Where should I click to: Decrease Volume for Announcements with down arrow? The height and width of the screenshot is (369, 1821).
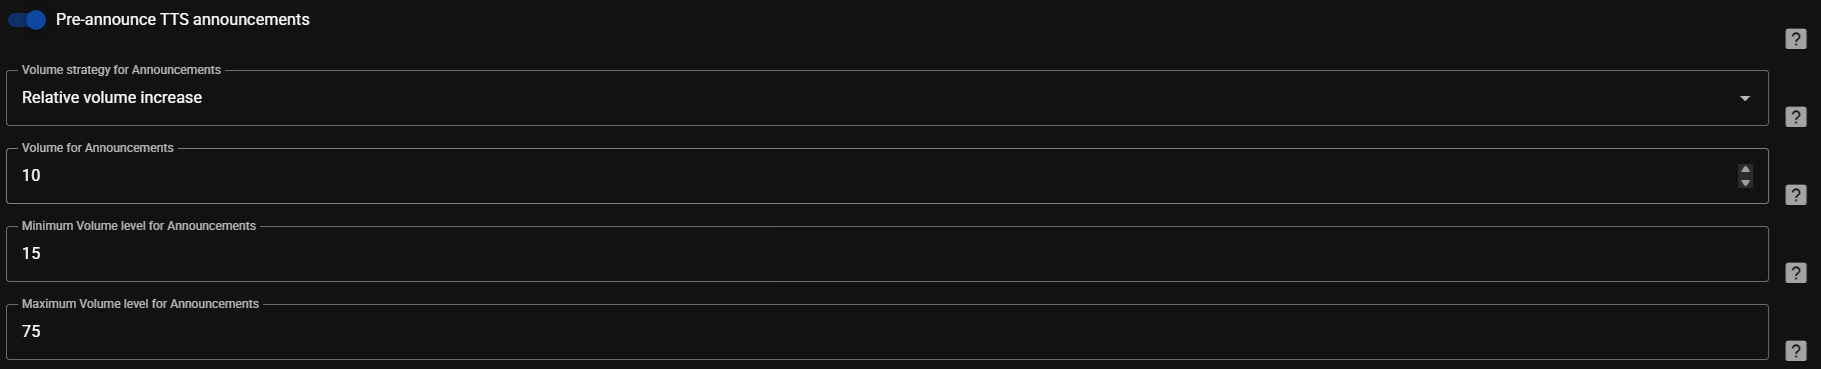tap(1745, 182)
